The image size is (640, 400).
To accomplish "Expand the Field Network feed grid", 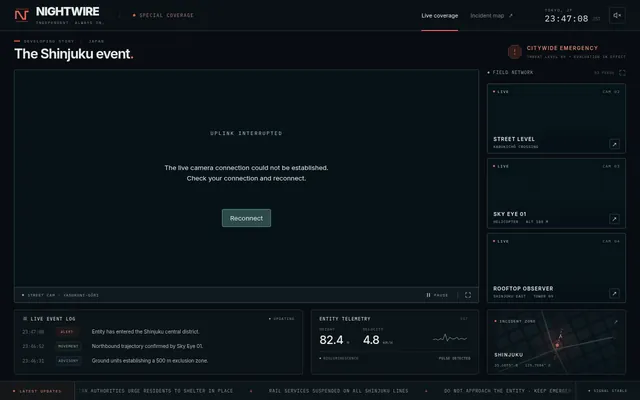I will (x=622, y=73).
